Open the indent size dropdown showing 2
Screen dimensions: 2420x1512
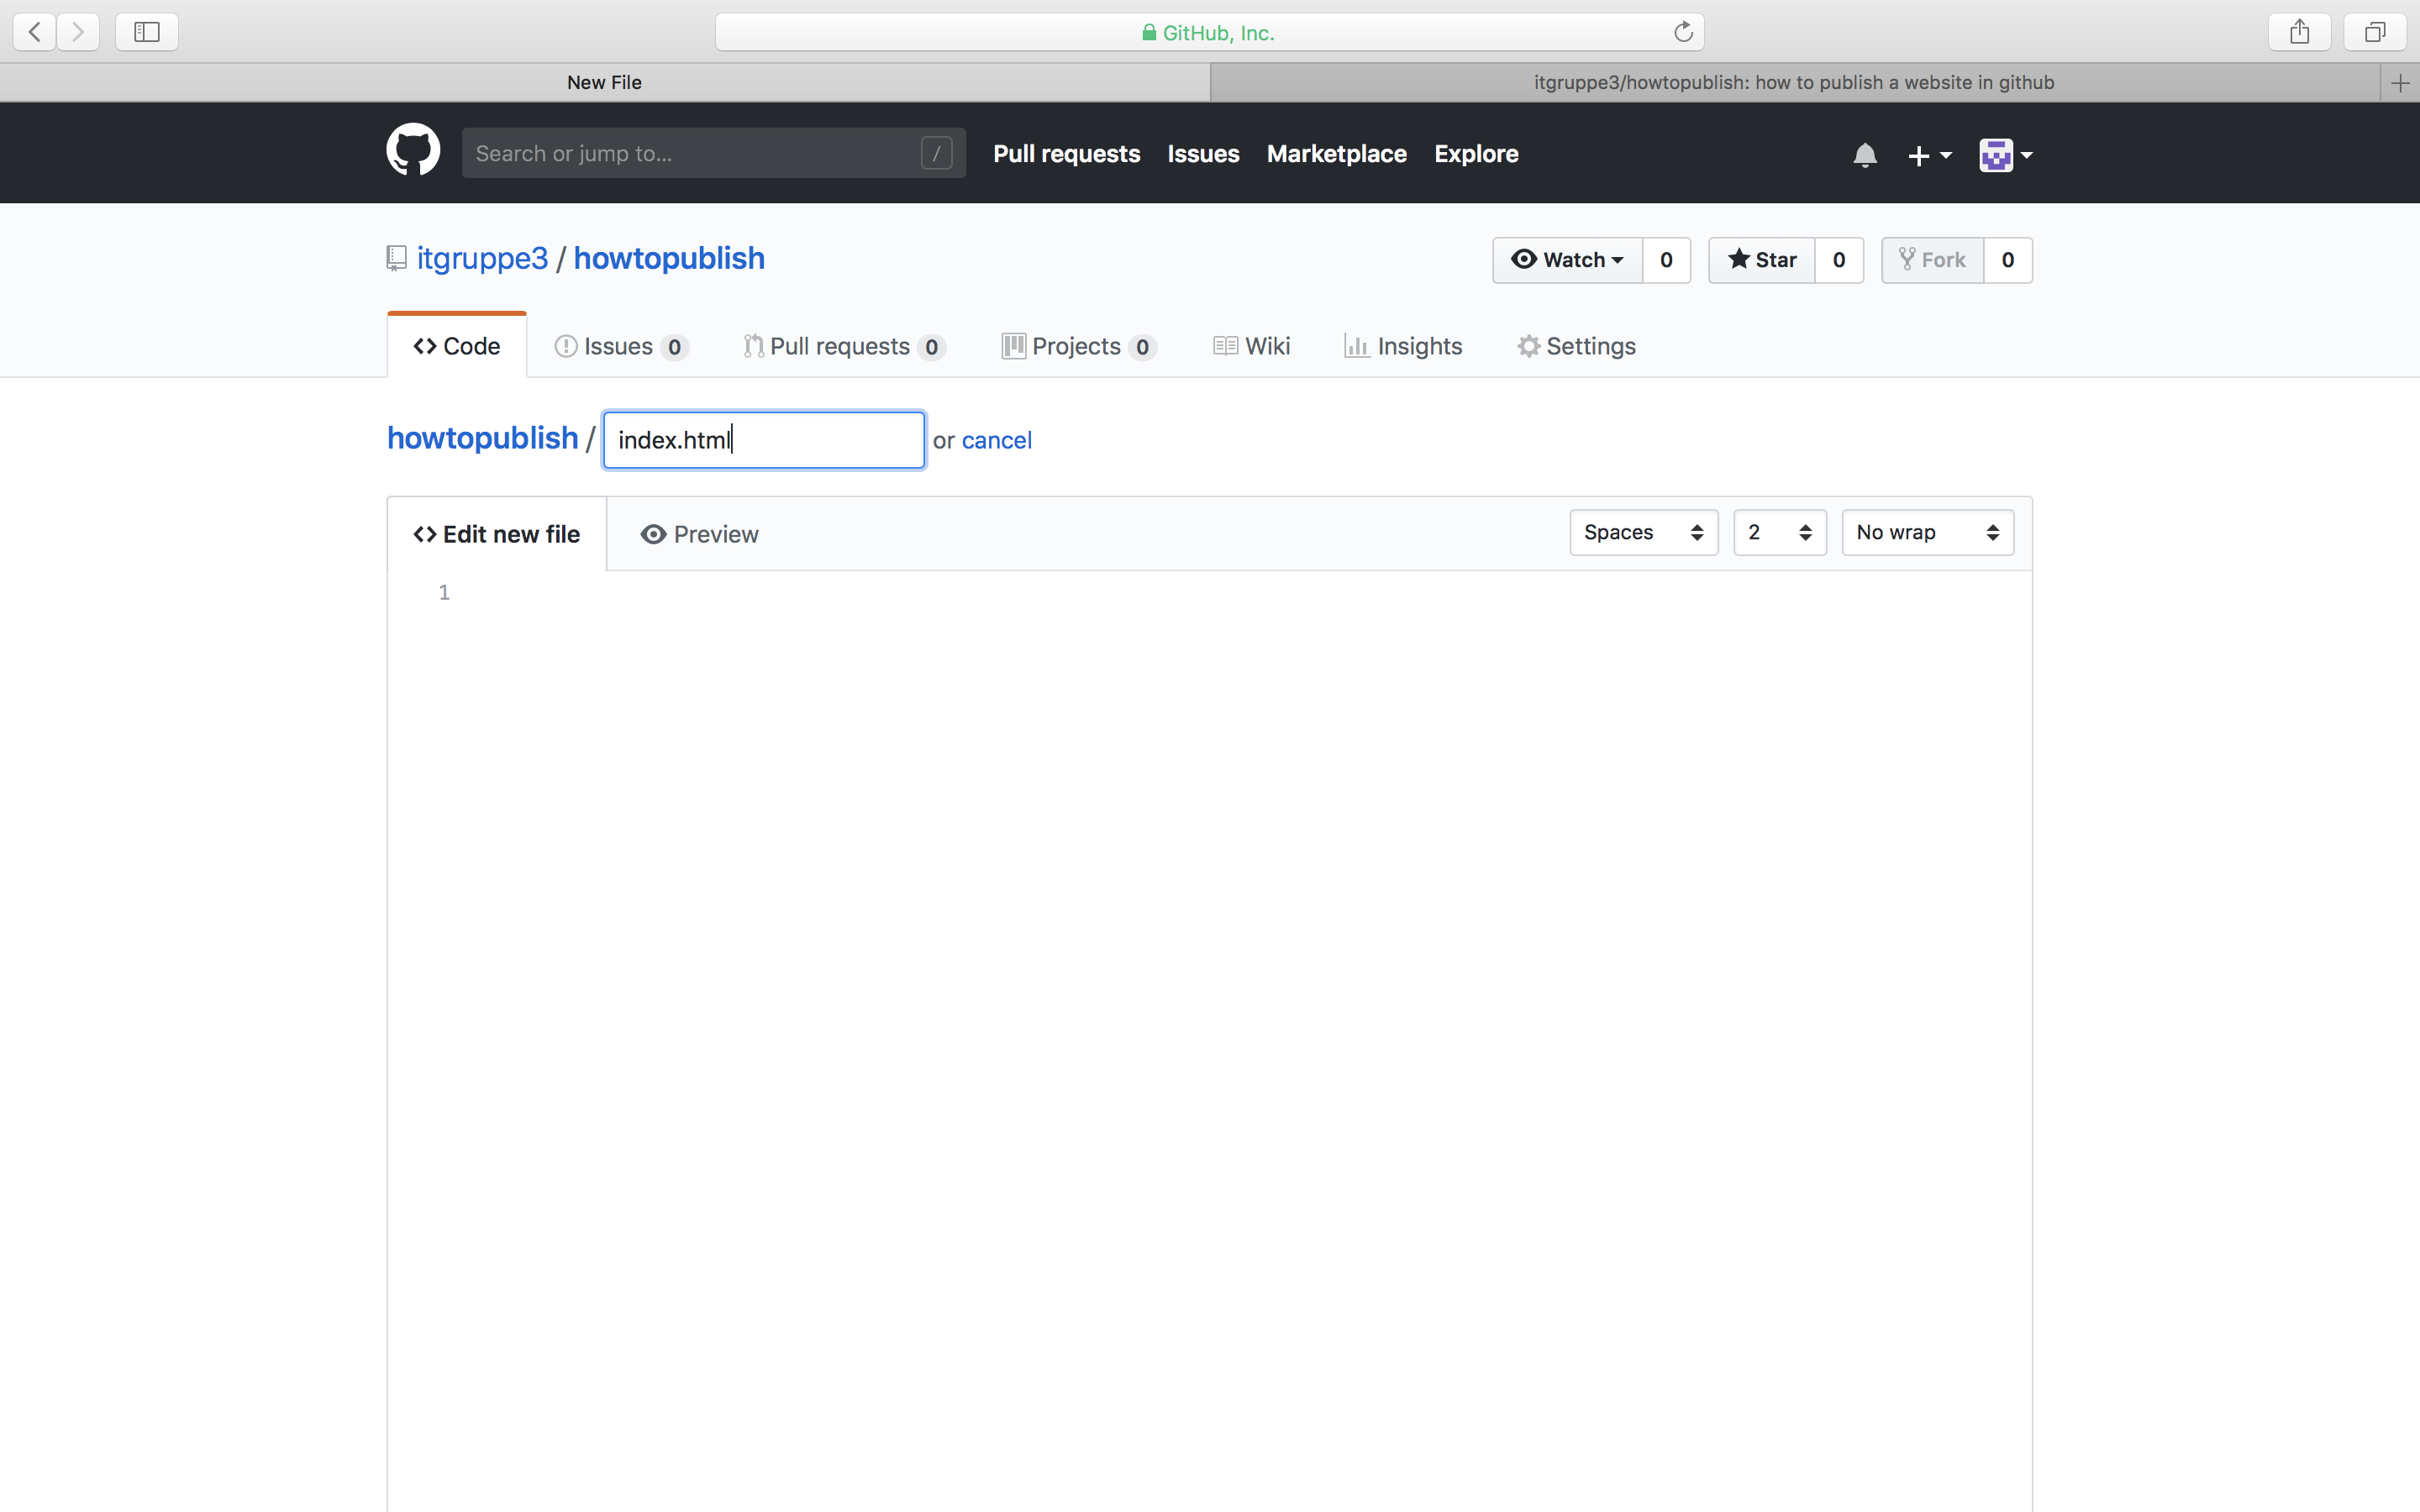coord(1778,532)
